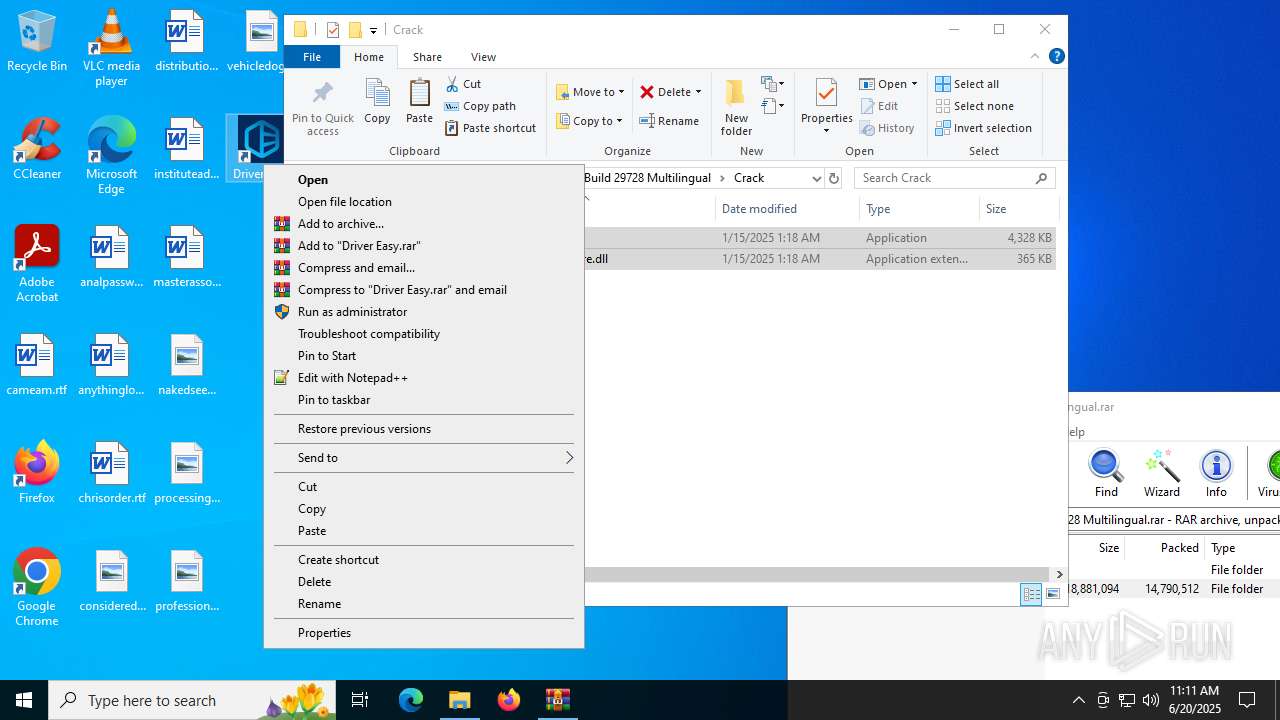Click Invert selection in ribbon
The image size is (1280, 720).
pyautogui.click(x=983, y=128)
